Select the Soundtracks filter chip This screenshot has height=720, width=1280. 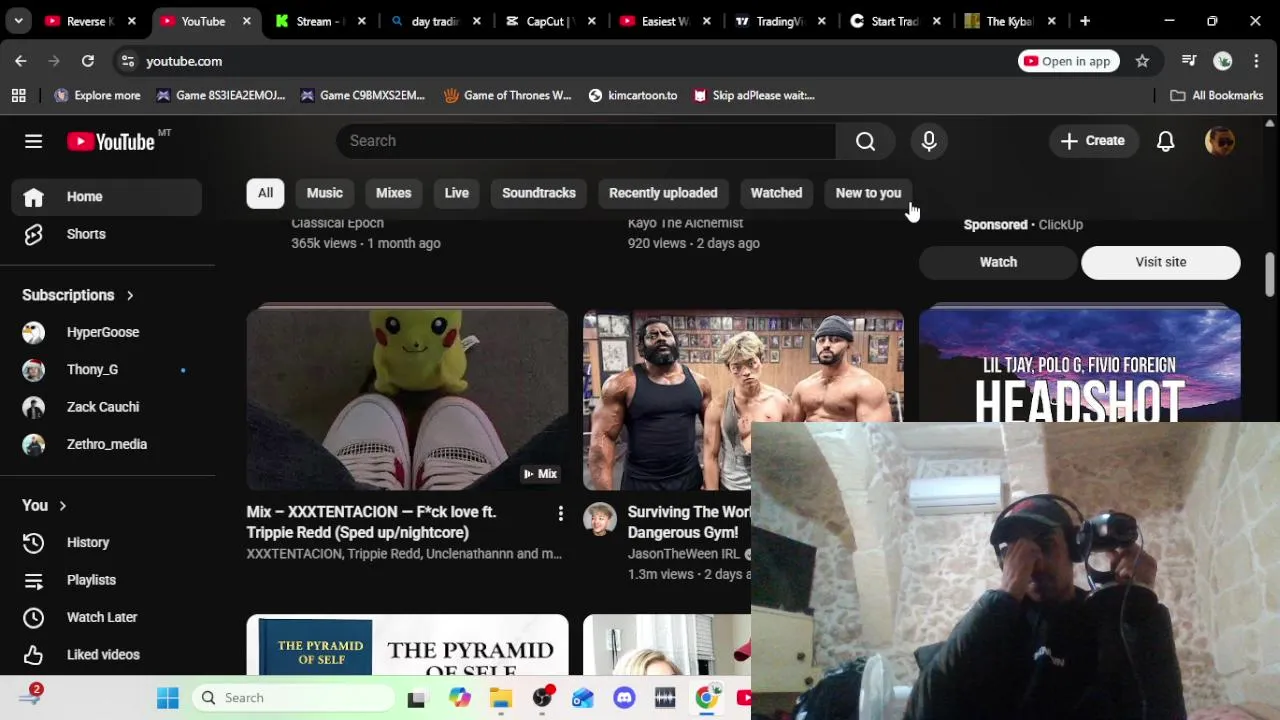coord(538,193)
